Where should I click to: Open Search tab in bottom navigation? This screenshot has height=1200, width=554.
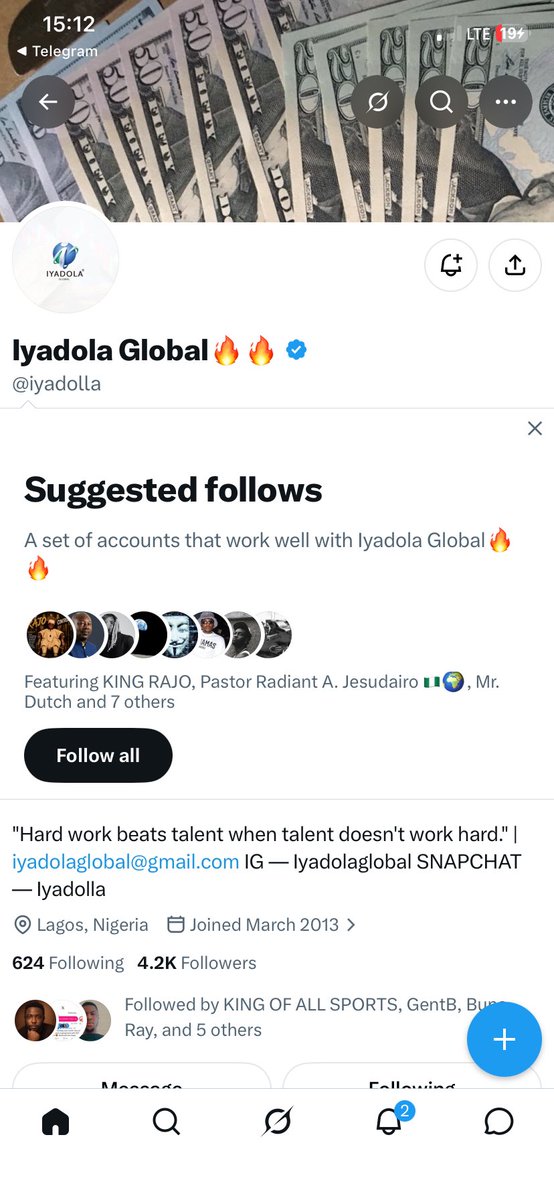coord(166,1123)
